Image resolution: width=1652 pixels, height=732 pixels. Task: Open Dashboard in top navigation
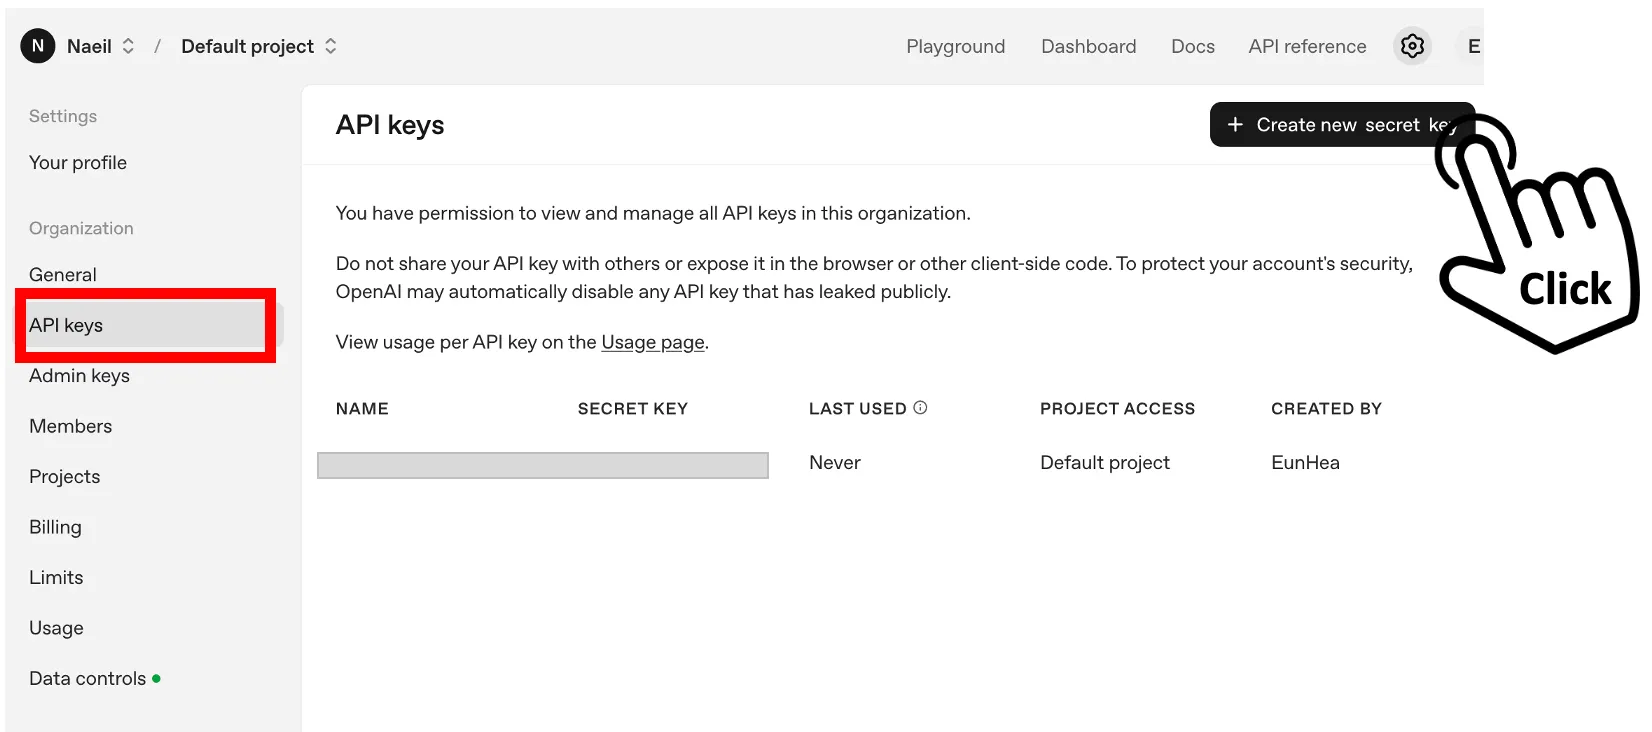[1088, 46]
